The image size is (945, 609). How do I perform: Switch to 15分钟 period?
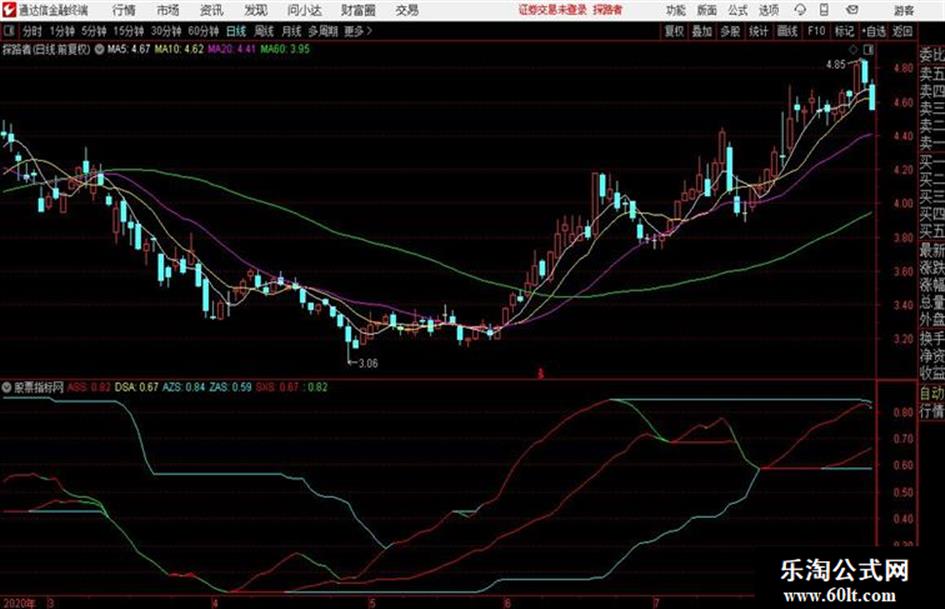coord(129,31)
